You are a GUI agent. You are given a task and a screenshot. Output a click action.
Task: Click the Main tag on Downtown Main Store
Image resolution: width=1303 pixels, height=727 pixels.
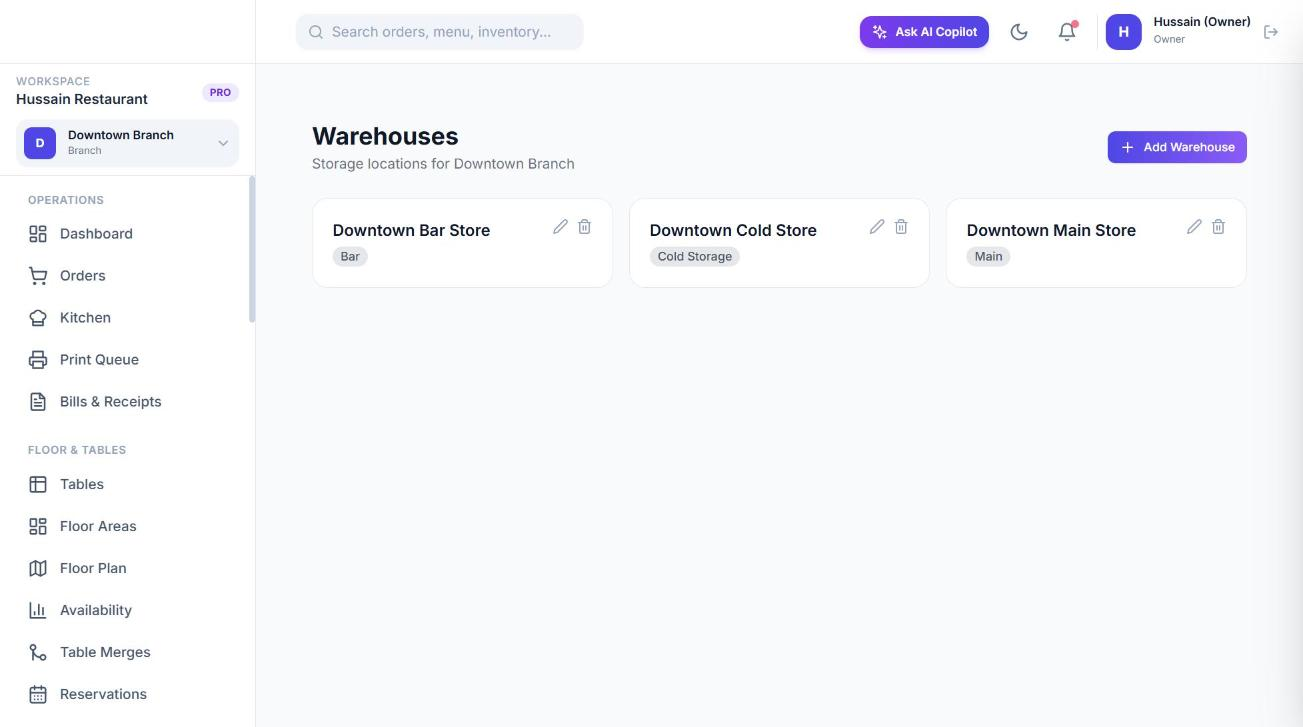989,257
